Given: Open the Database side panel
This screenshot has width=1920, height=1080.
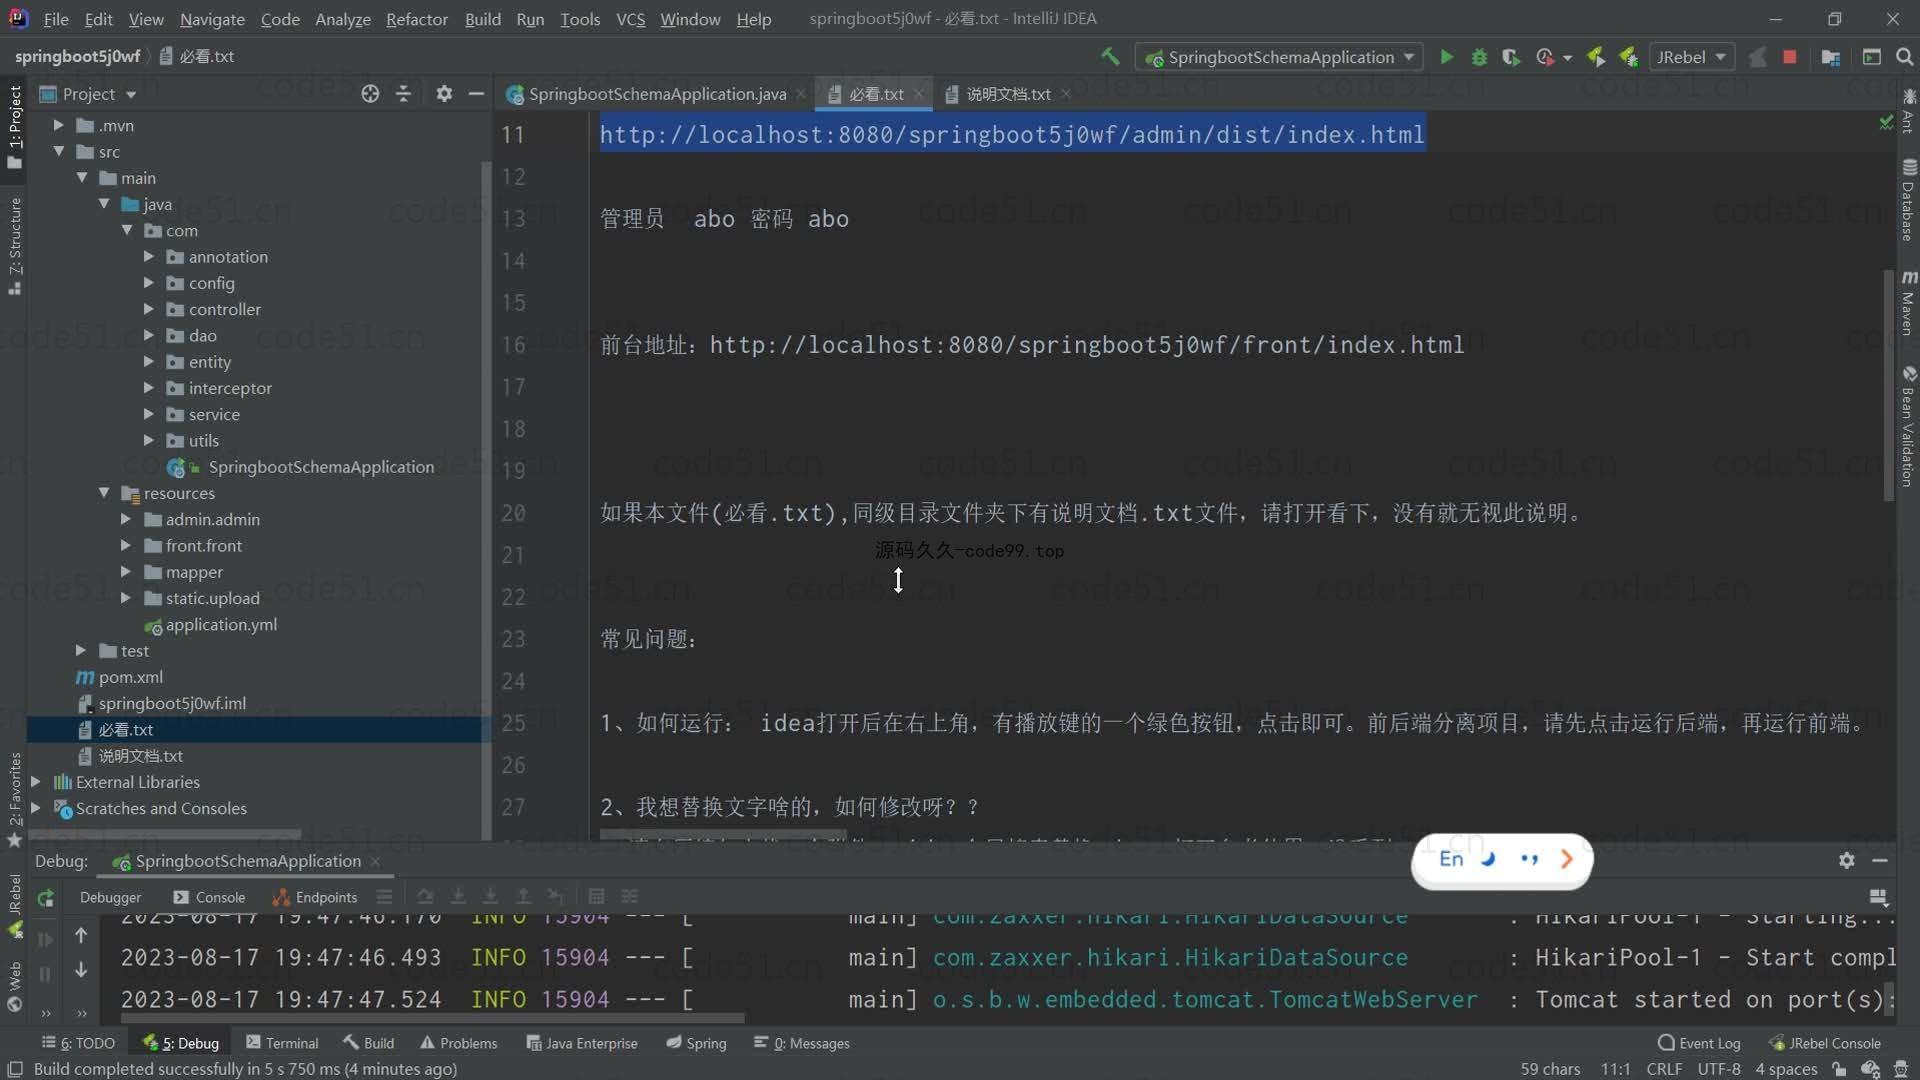Looking at the screenshot, I should (1908, 200).
